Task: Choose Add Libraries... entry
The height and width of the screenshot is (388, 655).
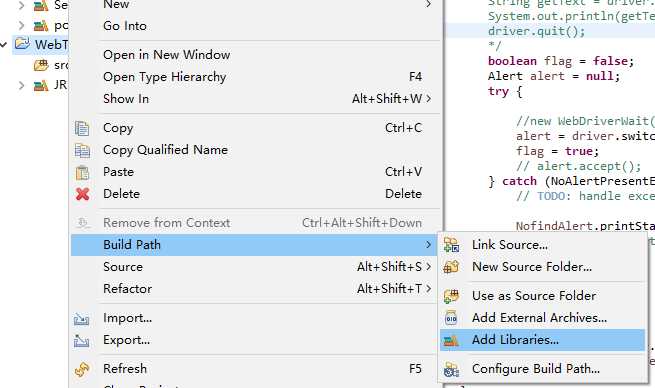Action: click(x=542, y=340)
